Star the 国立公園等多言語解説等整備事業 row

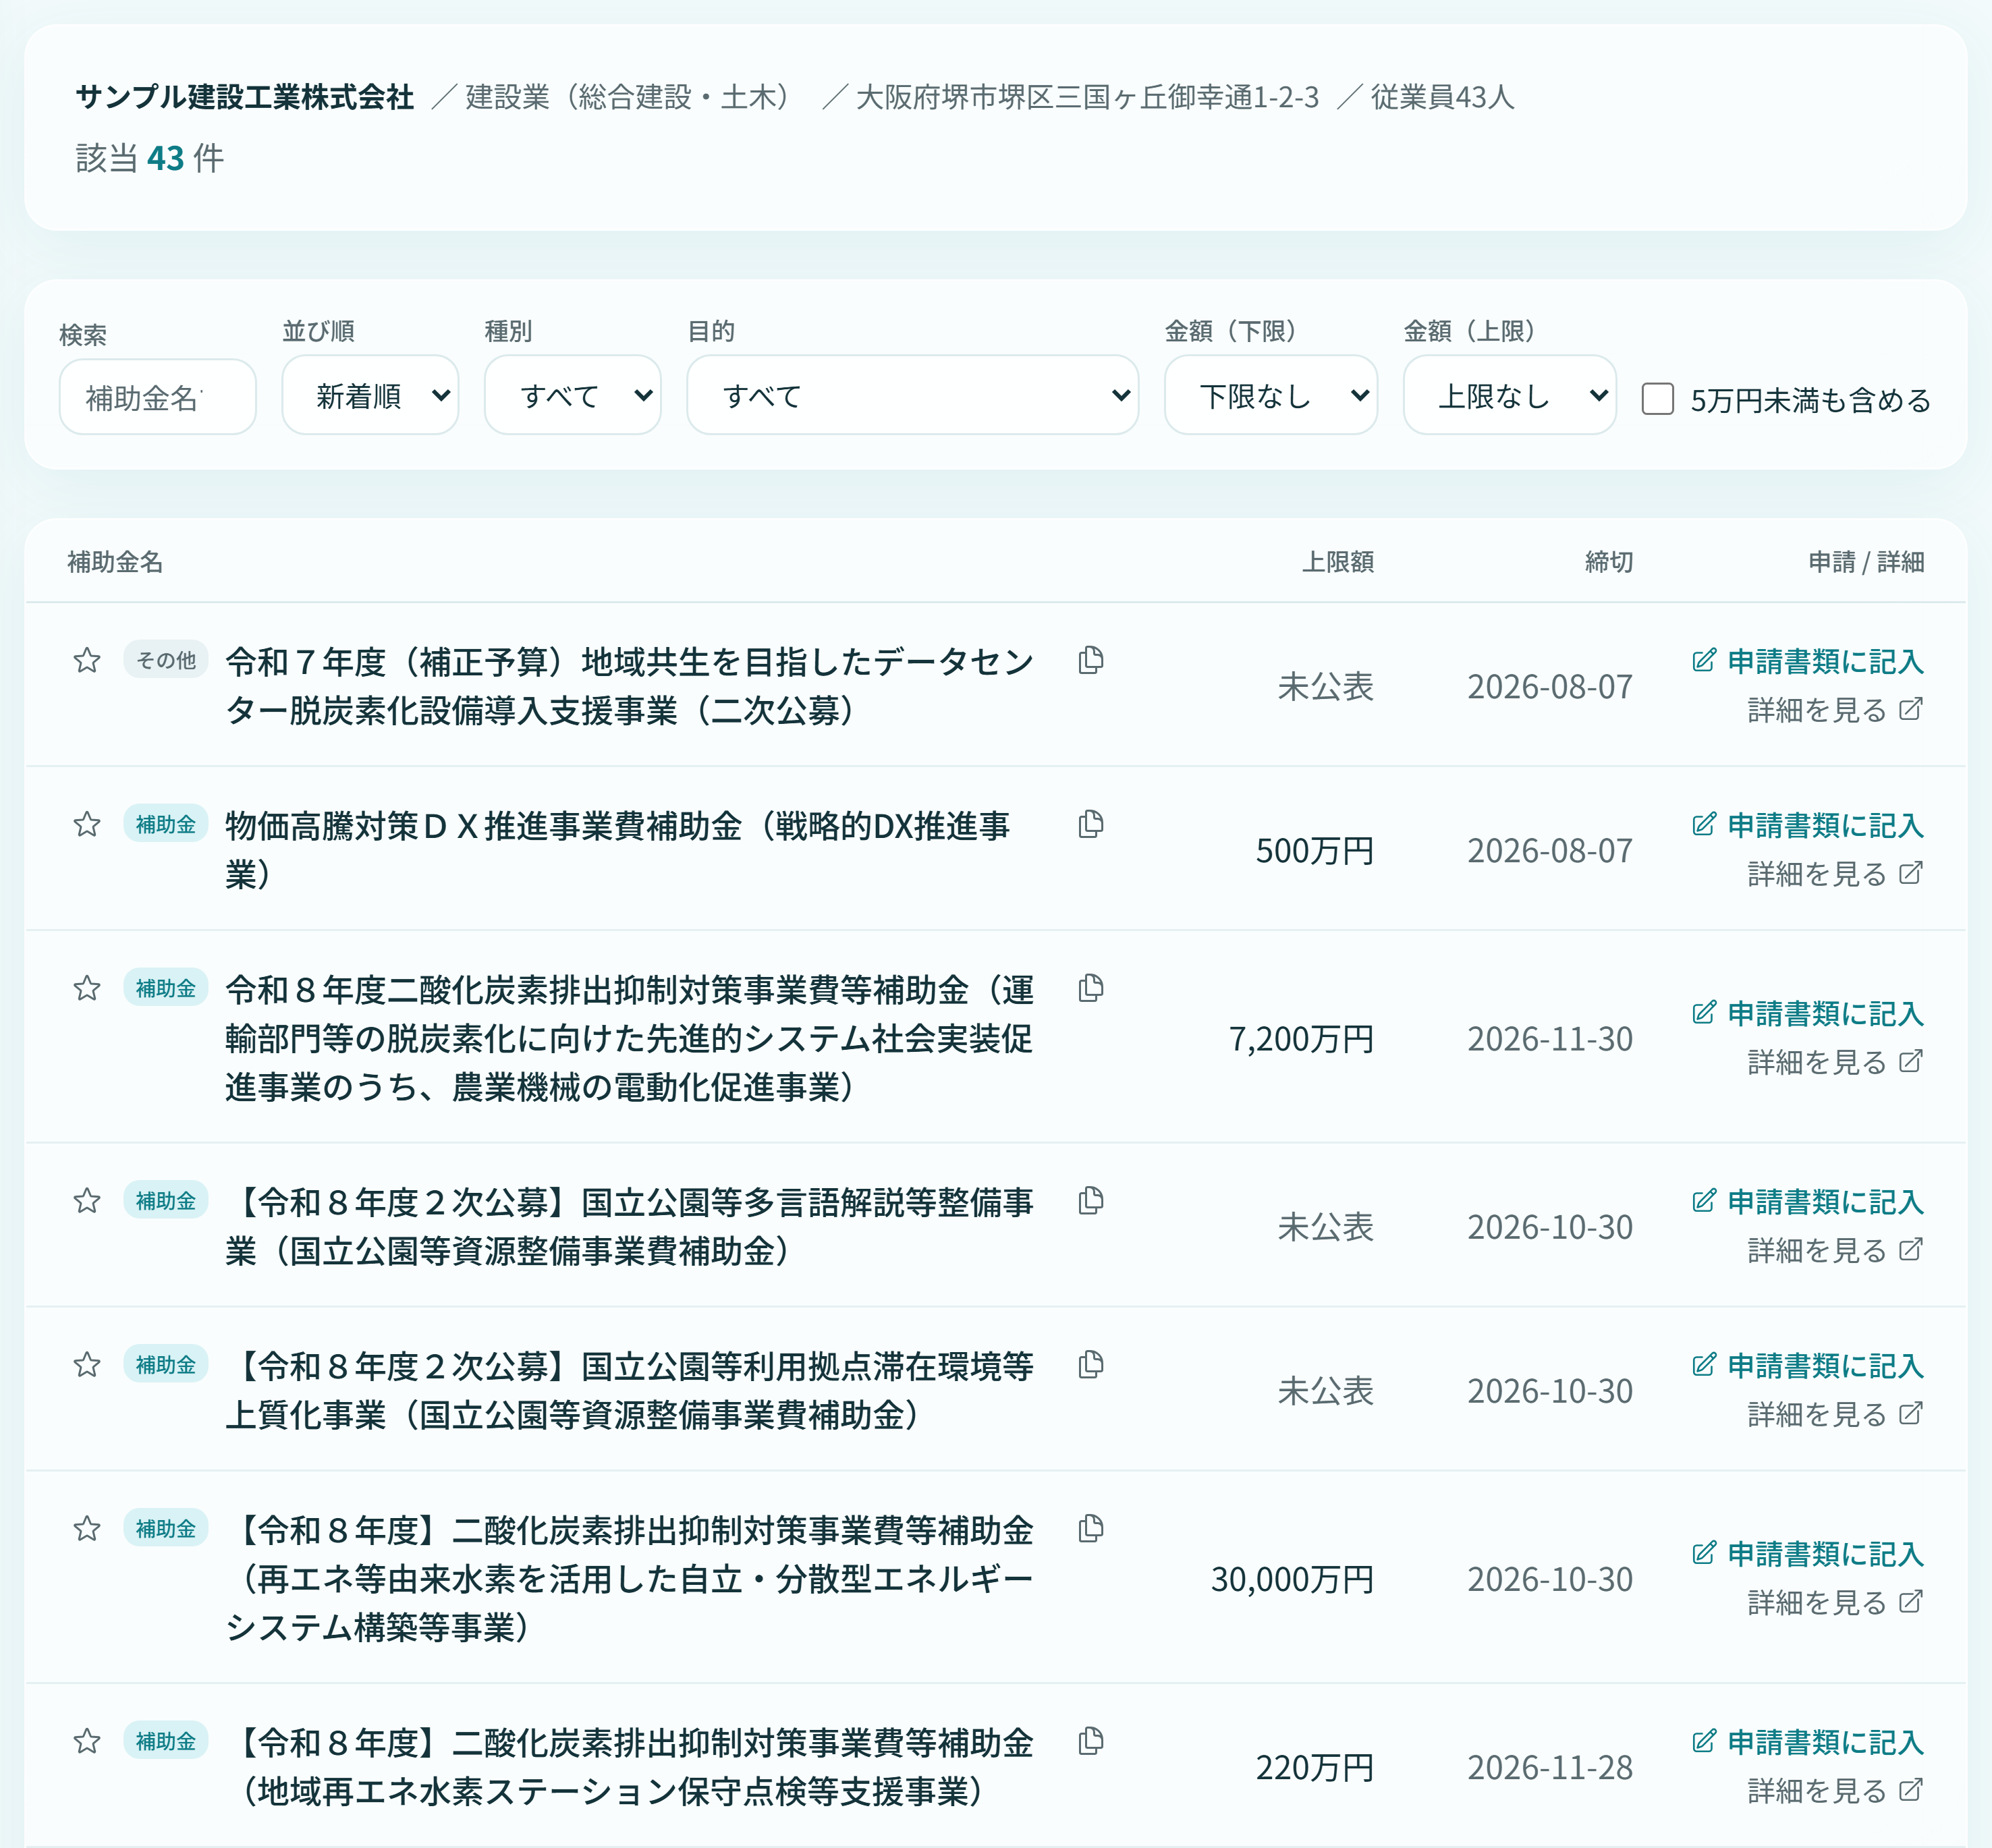coord(87,1200)
